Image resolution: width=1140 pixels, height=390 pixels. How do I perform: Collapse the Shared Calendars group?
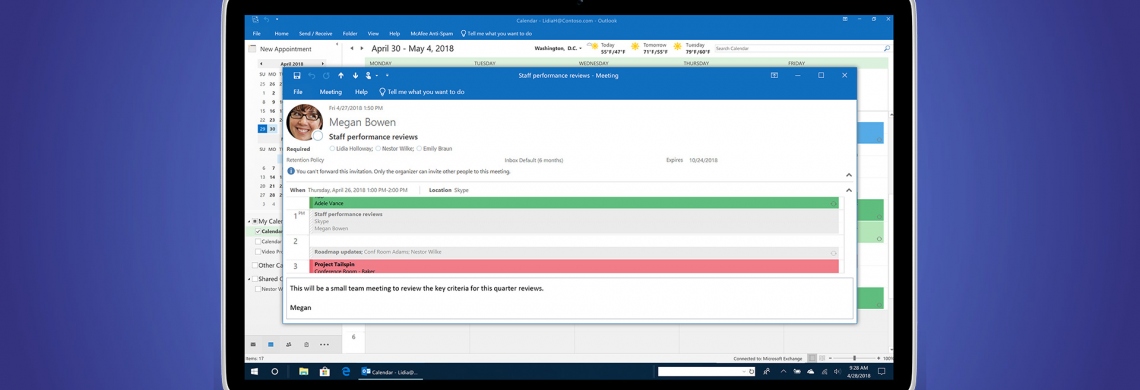(248, 279)
